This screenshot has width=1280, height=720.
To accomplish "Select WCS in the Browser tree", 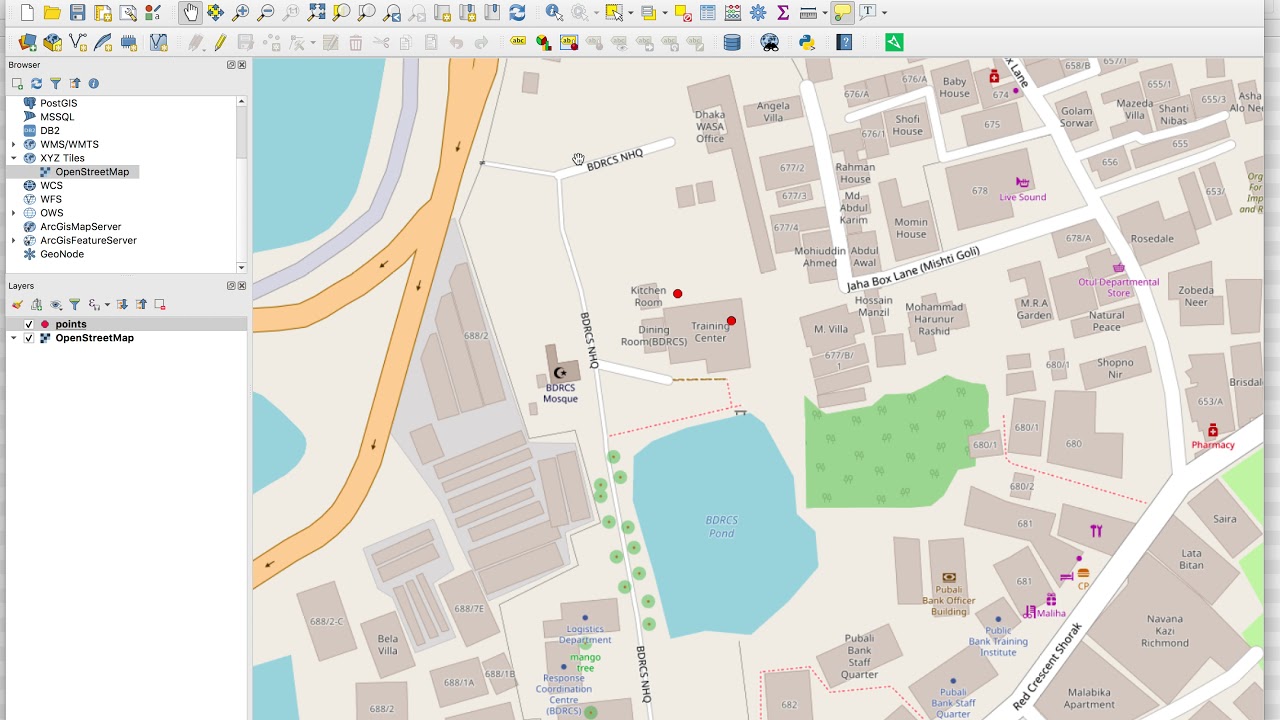I will (x=51, y=186).
